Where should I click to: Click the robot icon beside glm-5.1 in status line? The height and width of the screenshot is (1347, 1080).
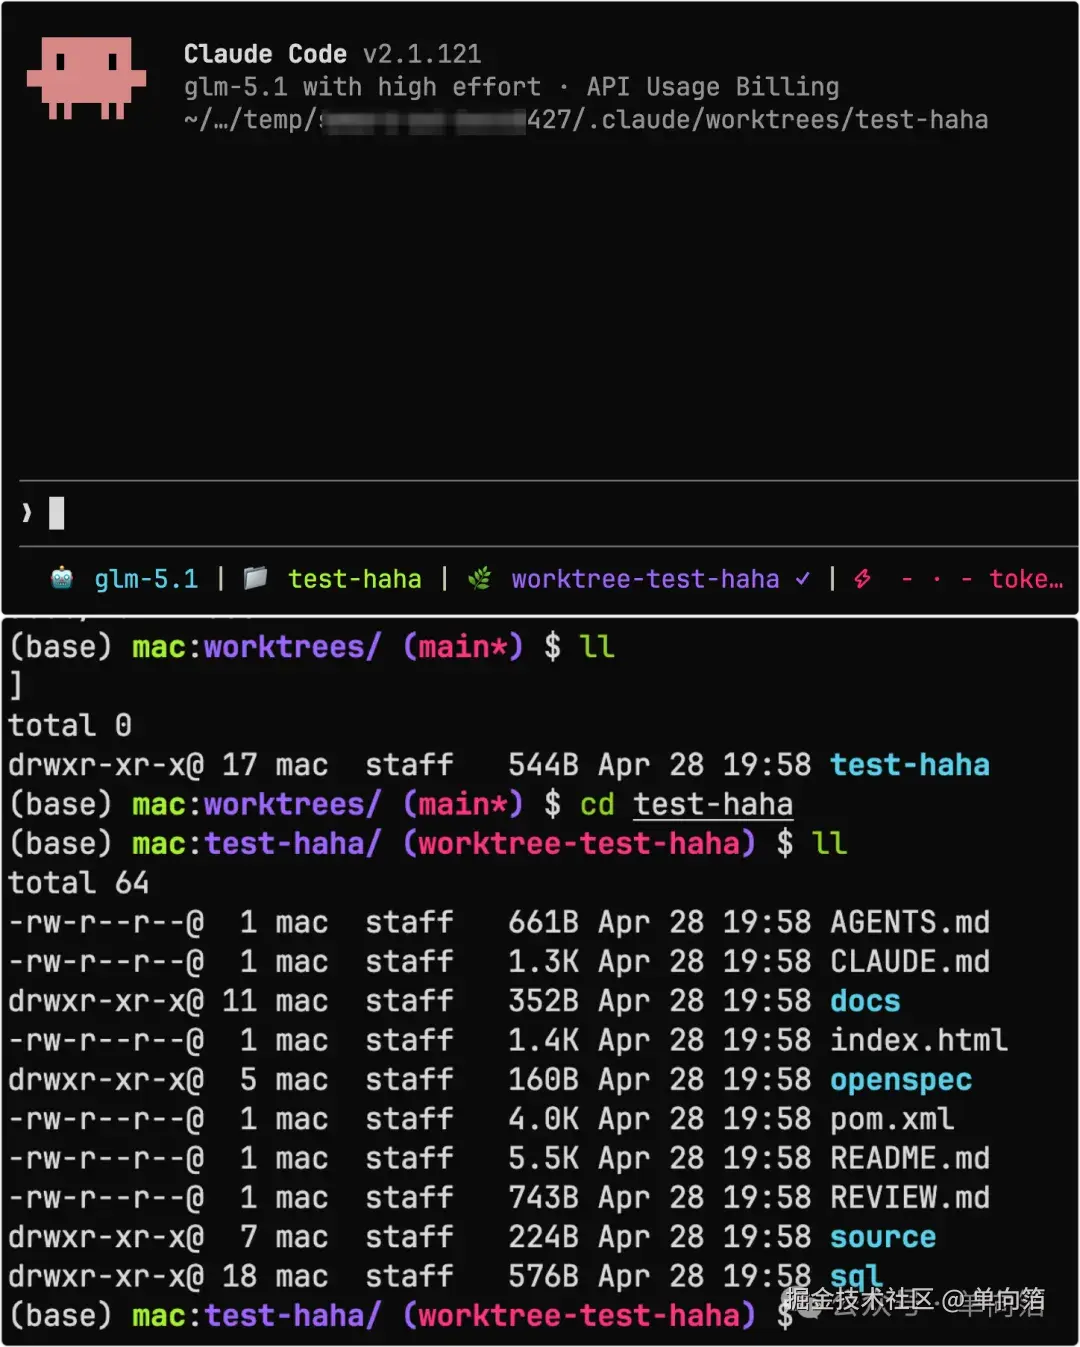62,578
